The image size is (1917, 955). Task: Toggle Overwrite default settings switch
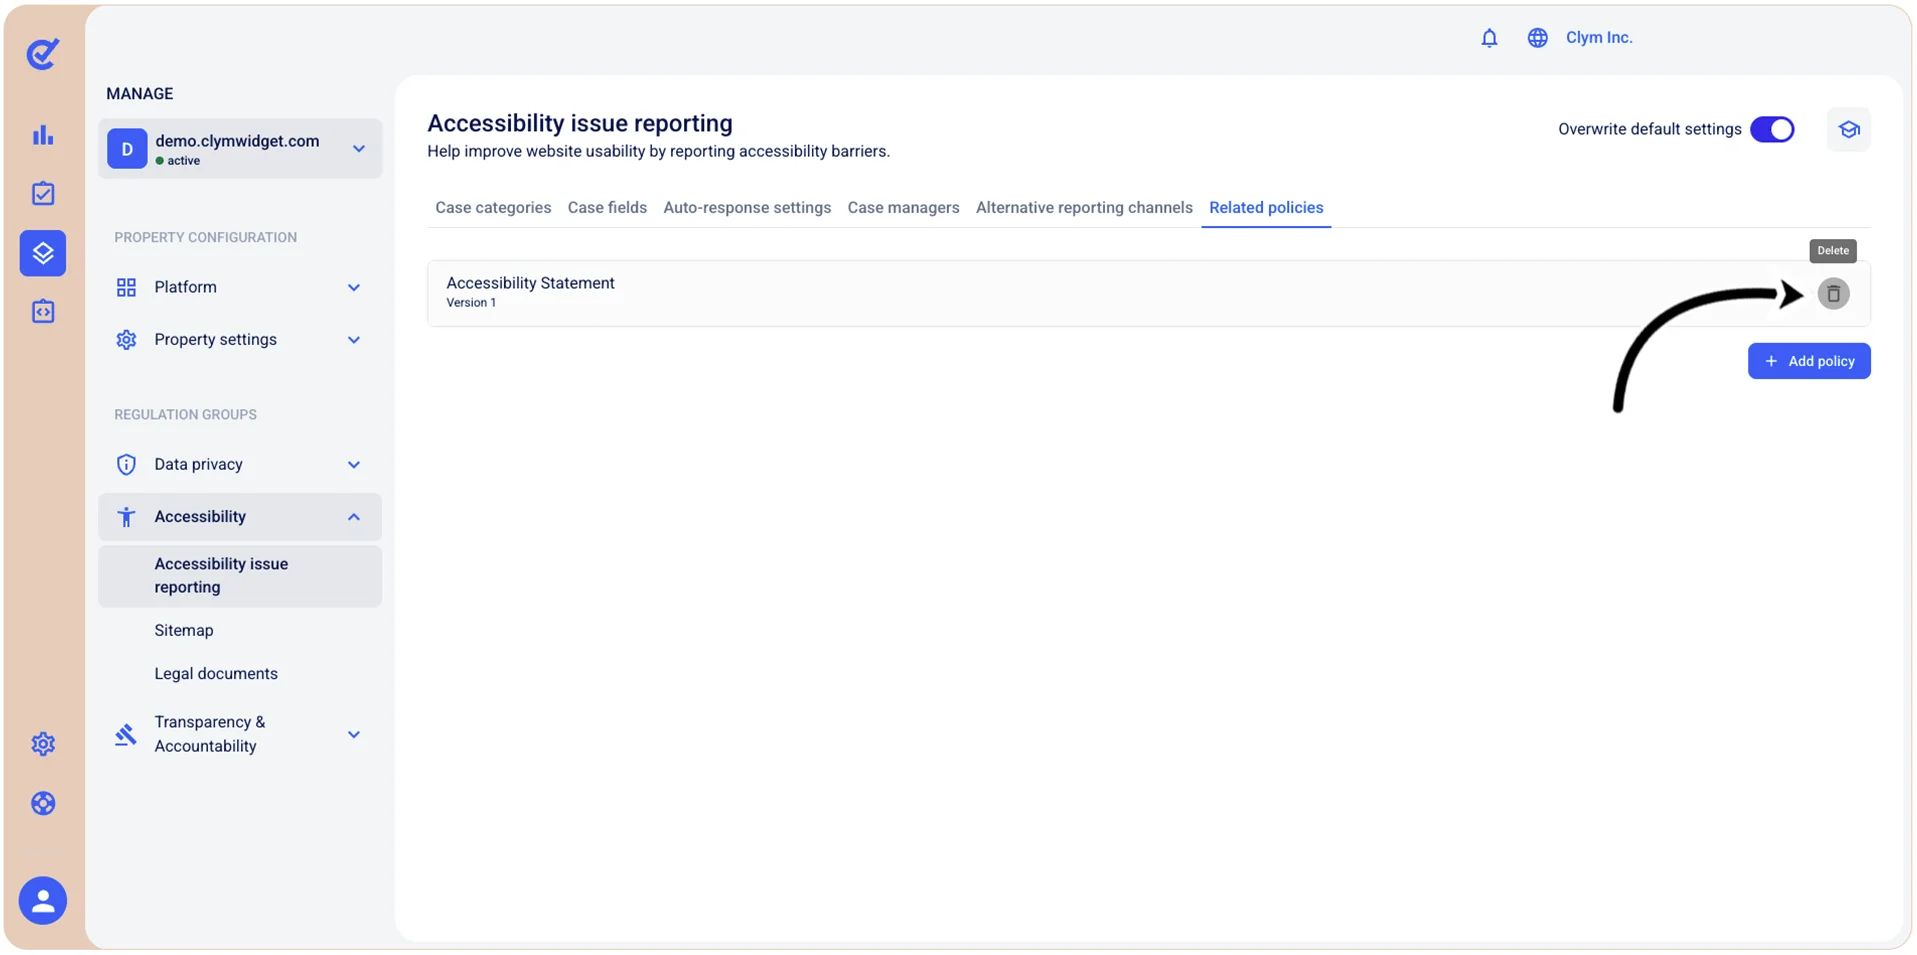click(x=1772, y=130)
